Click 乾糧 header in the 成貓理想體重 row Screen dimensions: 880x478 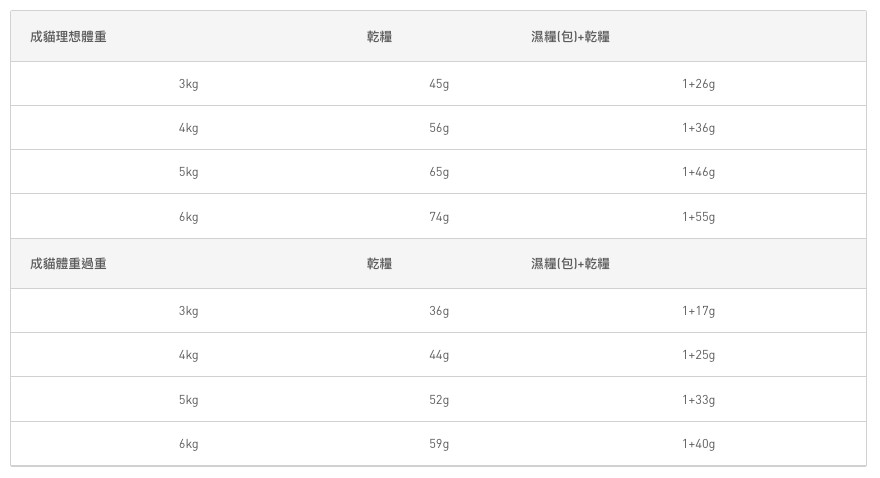tap(379, 37)
